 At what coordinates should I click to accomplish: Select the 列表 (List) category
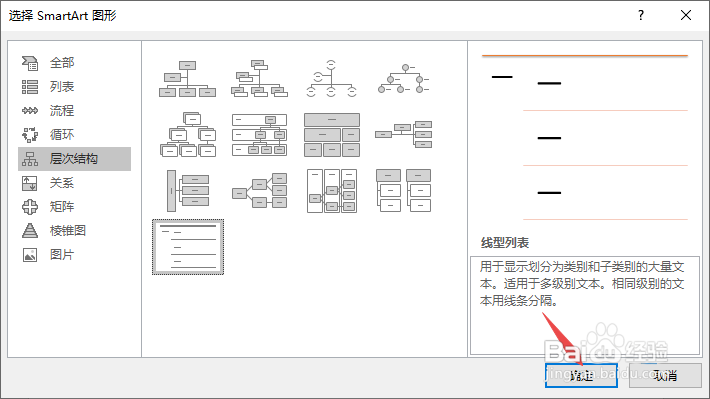point(74,87)
